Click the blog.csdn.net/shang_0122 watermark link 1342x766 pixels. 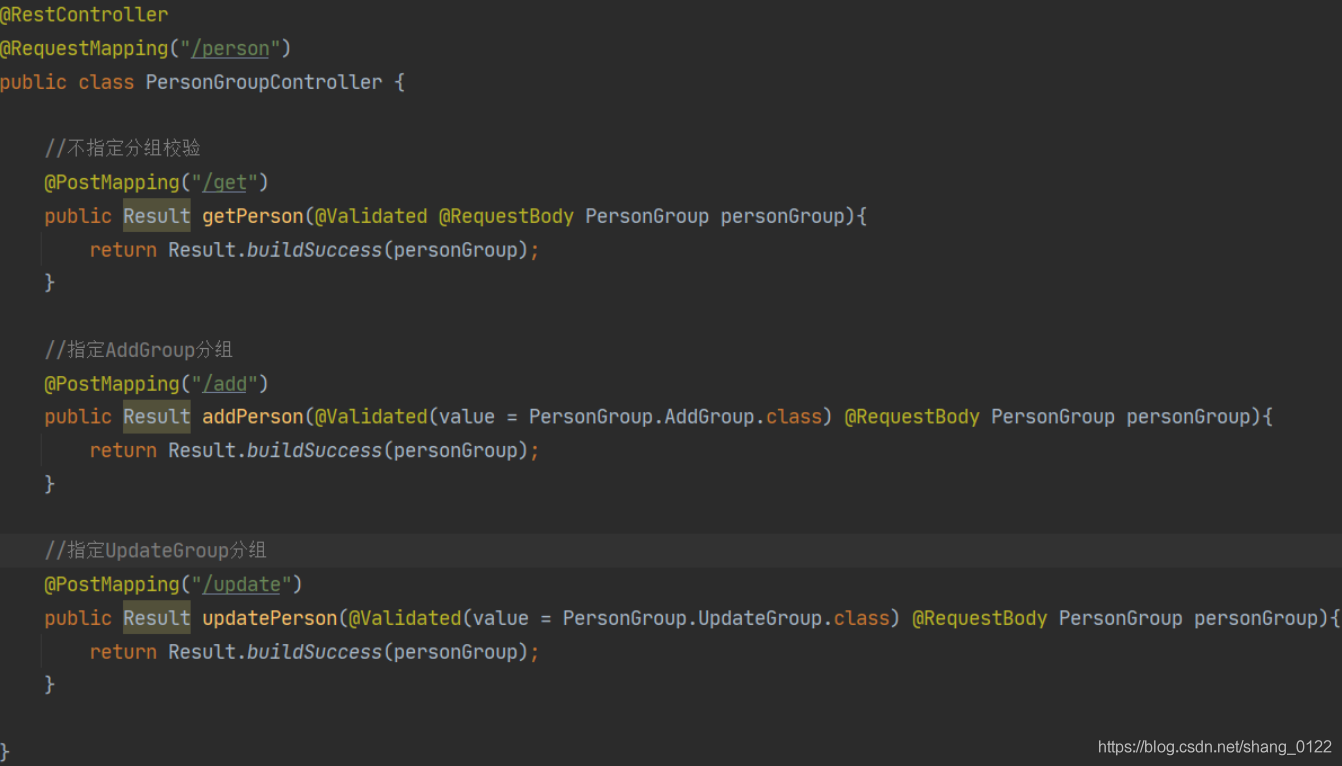tap(1215, 747)
